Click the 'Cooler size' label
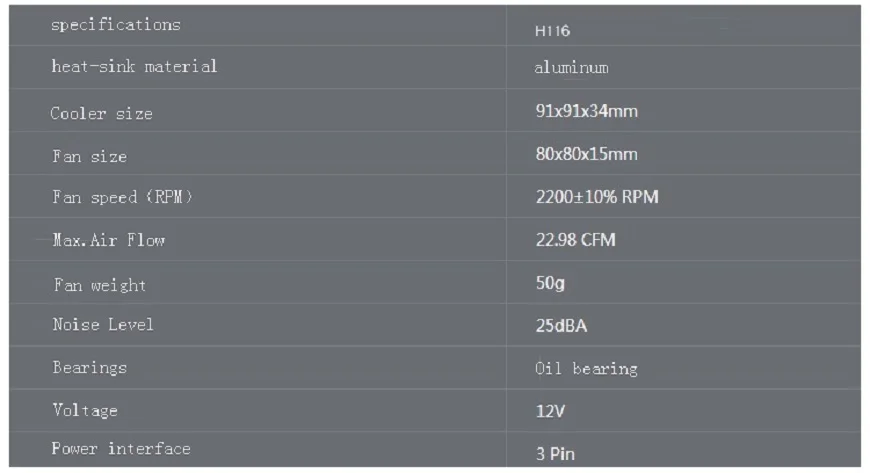 pyautogui.click(x=101, y=113)
